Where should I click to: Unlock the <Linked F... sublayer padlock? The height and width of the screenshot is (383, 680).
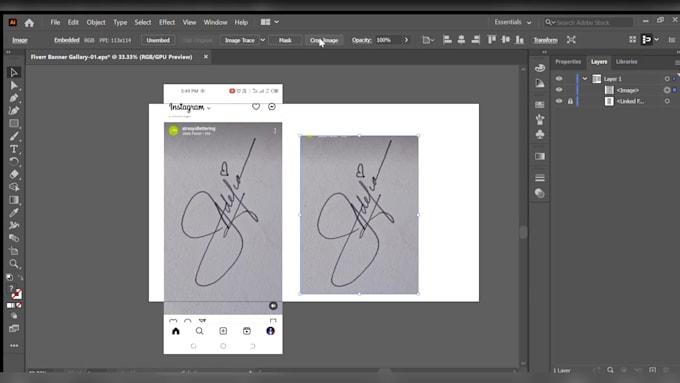click(570, 101)
